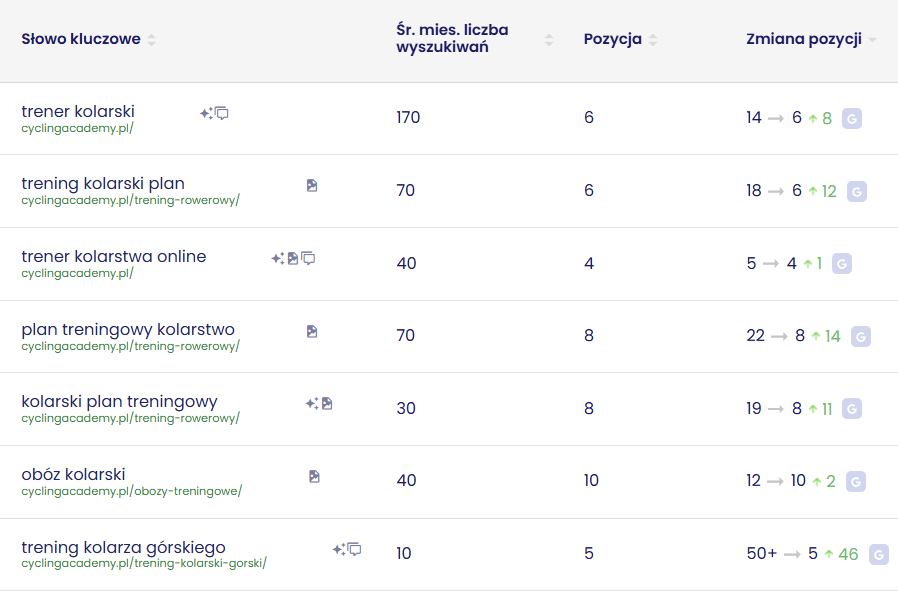Image resolution: width=898 pixels, height=591 pixels.
Task: Click the chat bubbles icon for 'trening kolarza górskiego'
Action: click(x=354, y=549)
